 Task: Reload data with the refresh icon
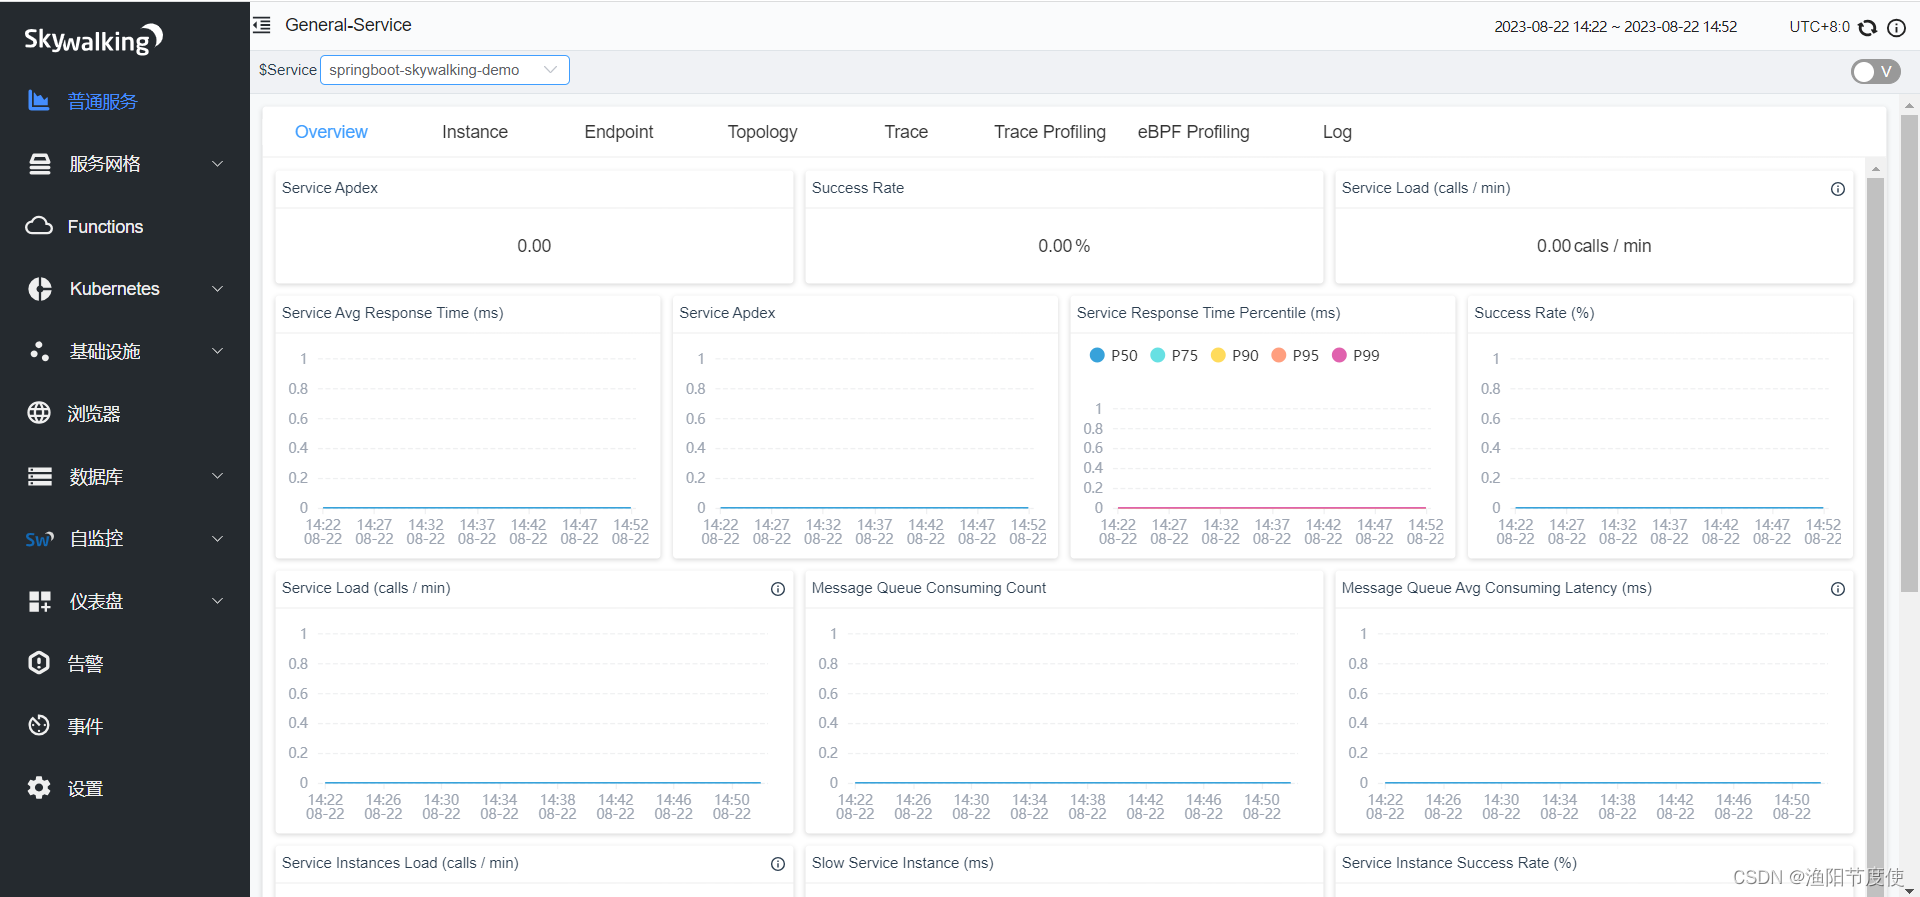[1867, 27]
